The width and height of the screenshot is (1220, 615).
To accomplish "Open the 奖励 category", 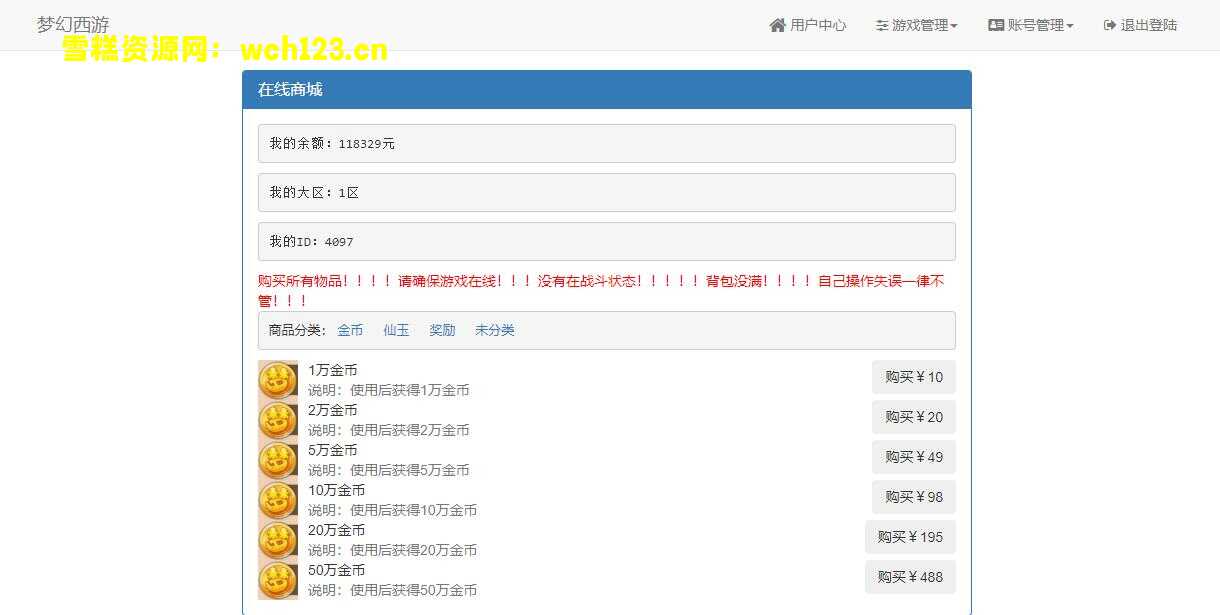I will click(x=441, y=330).
